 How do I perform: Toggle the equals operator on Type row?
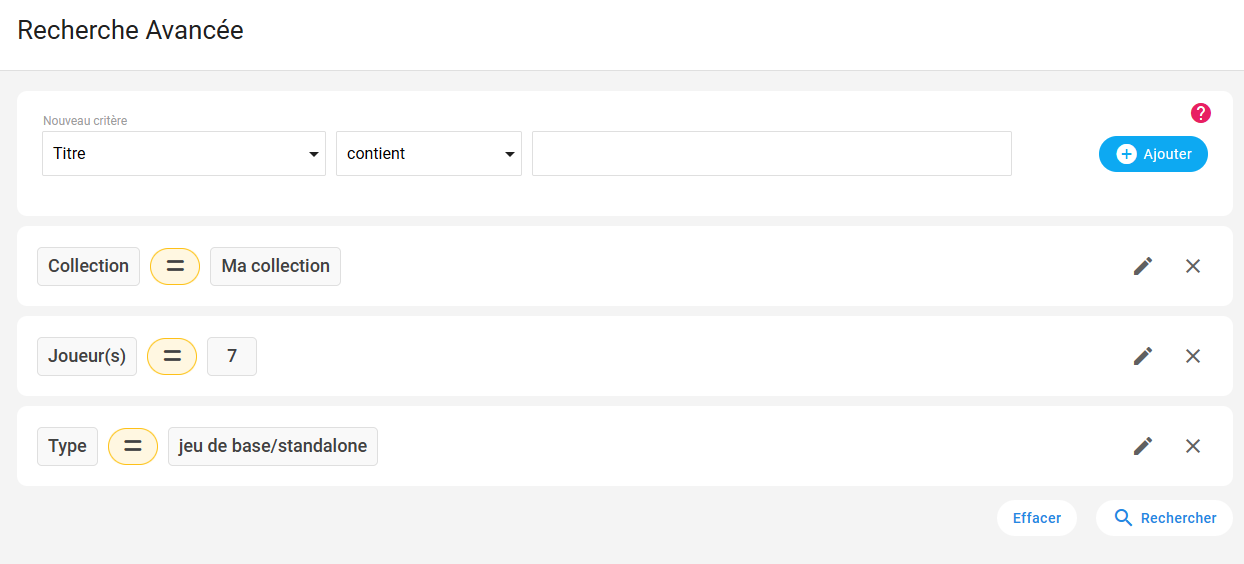(x=133, y=446)
